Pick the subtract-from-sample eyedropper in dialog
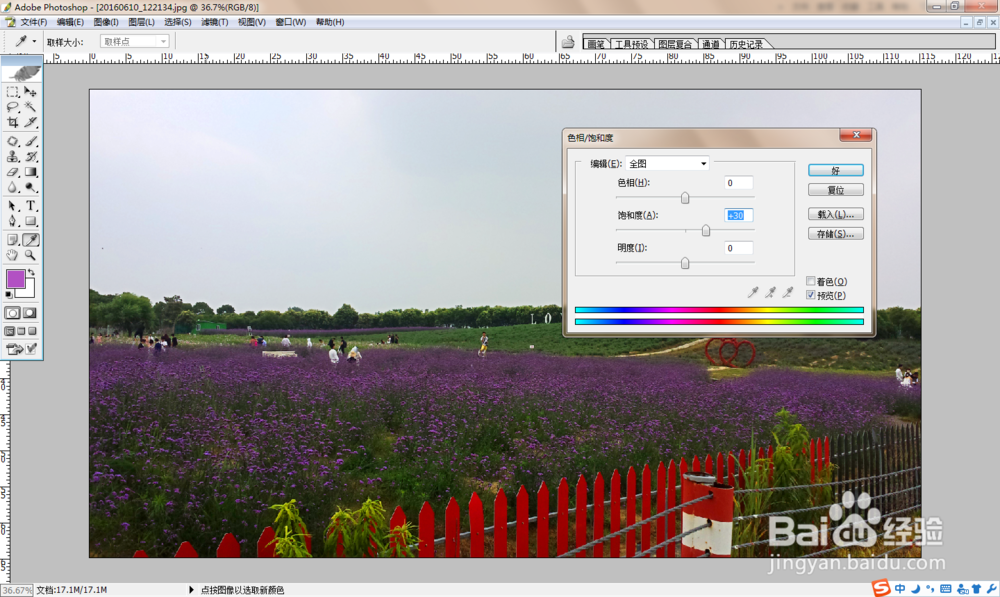The image size is (1000, 597). (x=788, y=292)
